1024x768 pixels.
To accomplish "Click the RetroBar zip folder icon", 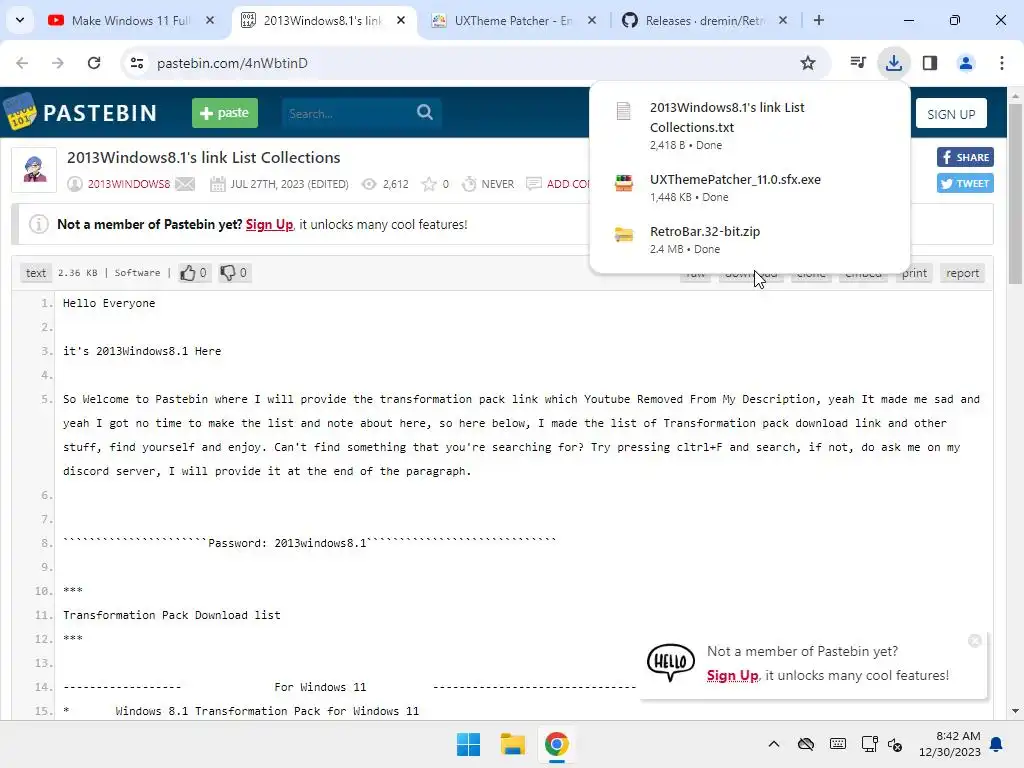I will tap(624, 234).
